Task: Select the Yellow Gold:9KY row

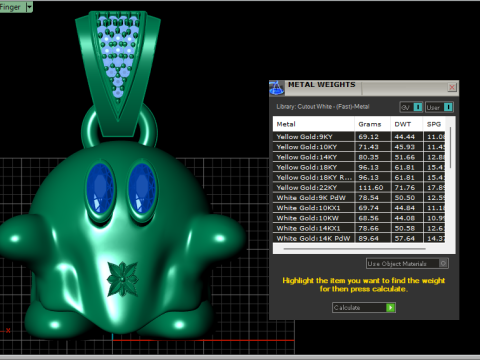Action: (359, 137)
